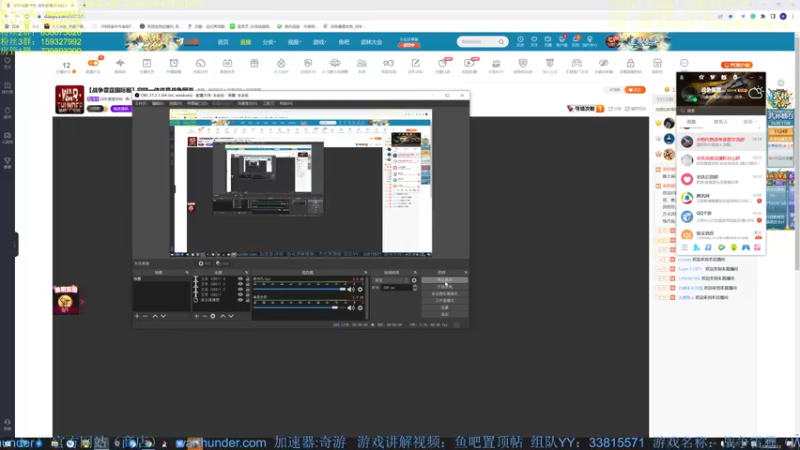Expand 分类 category dropdown in Douyu navigation

269,42
